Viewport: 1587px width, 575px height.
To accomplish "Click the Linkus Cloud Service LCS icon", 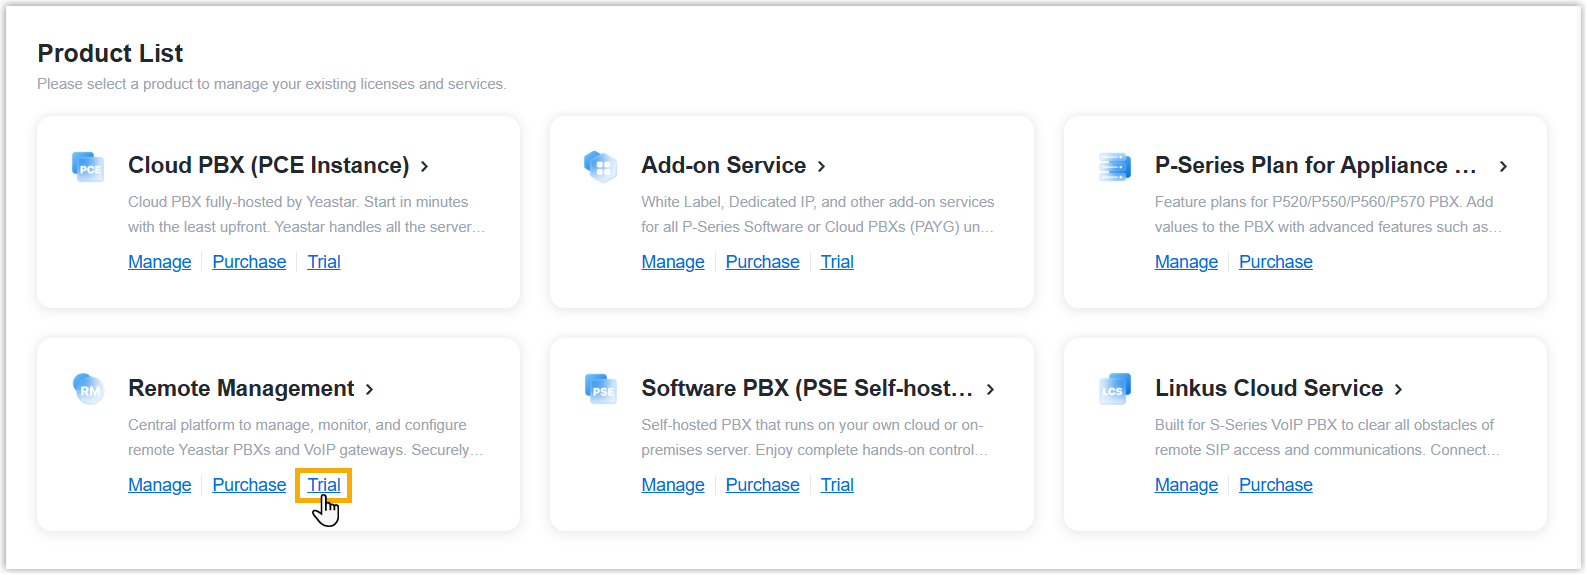I will click(x=1114, y=388).
